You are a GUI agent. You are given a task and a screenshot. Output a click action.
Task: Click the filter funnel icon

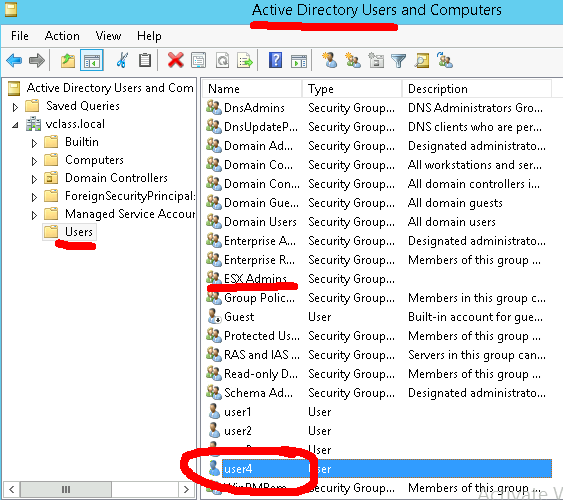coord(398,61)
